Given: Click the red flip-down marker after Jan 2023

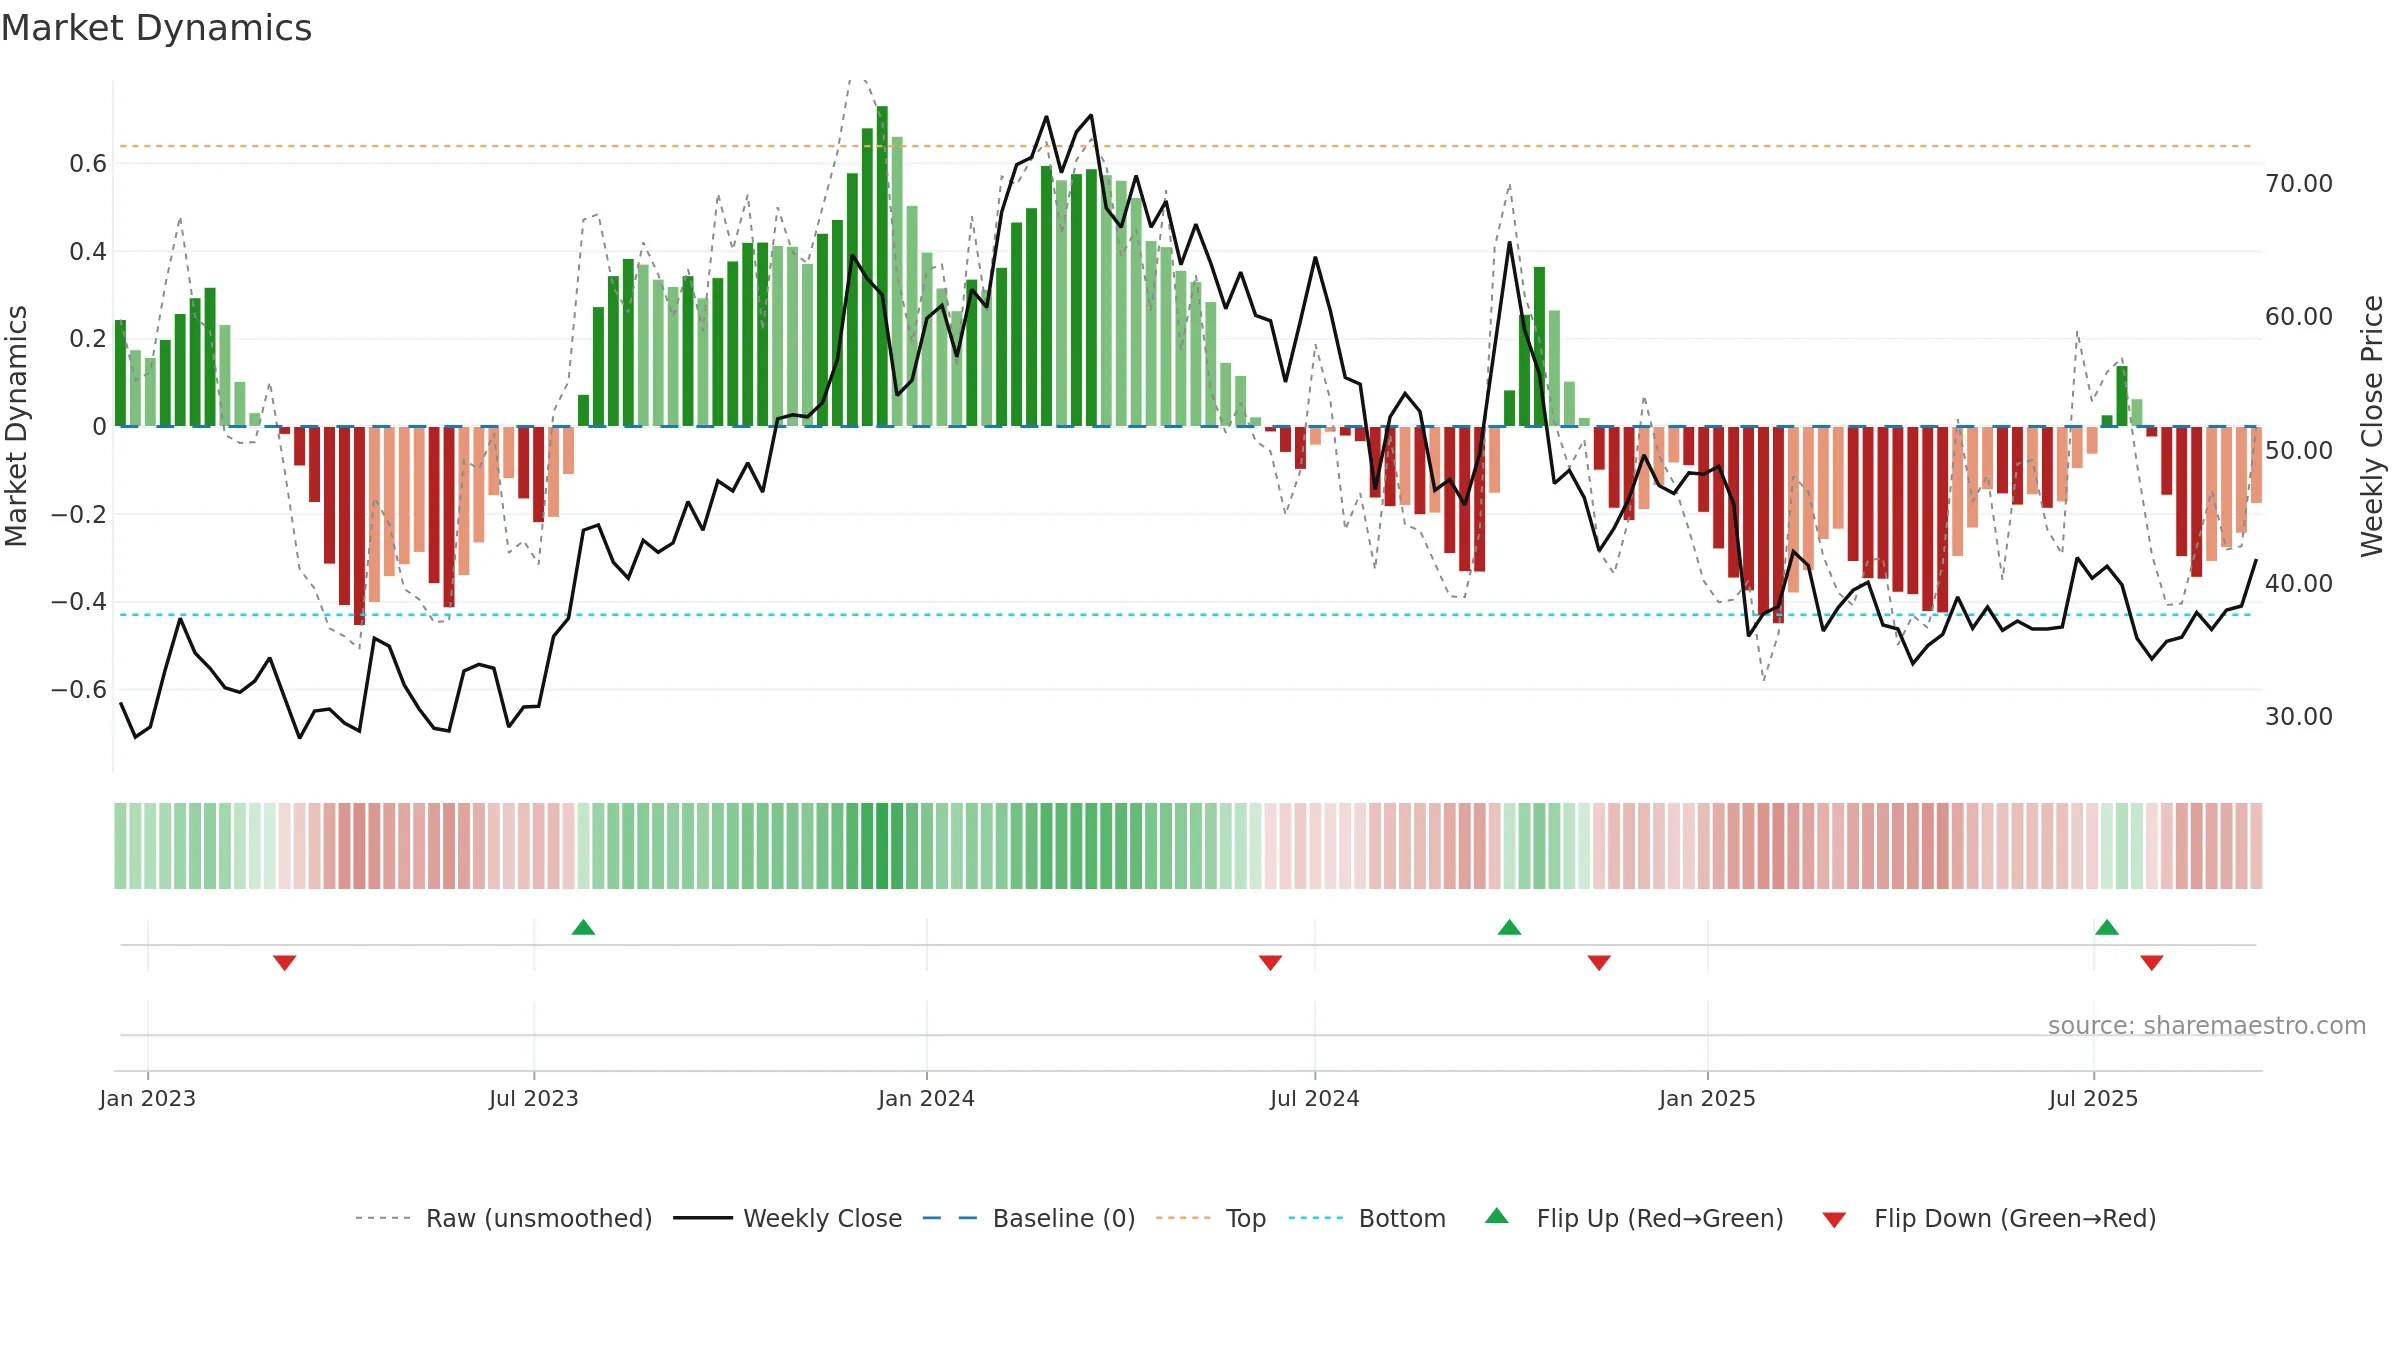Looking at the screenshot, I should 285,963.
